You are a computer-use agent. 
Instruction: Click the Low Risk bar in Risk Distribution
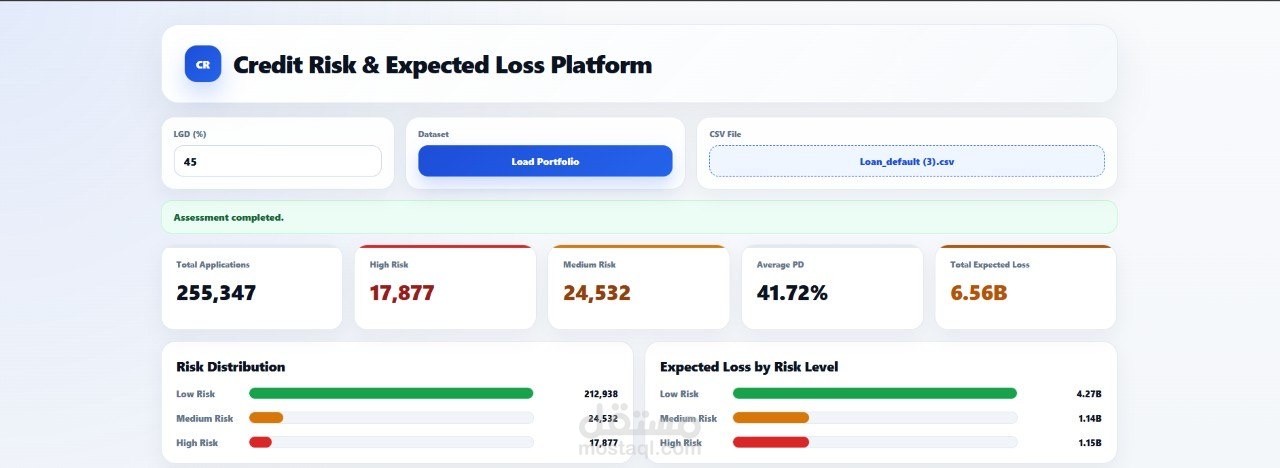point(391,394)
